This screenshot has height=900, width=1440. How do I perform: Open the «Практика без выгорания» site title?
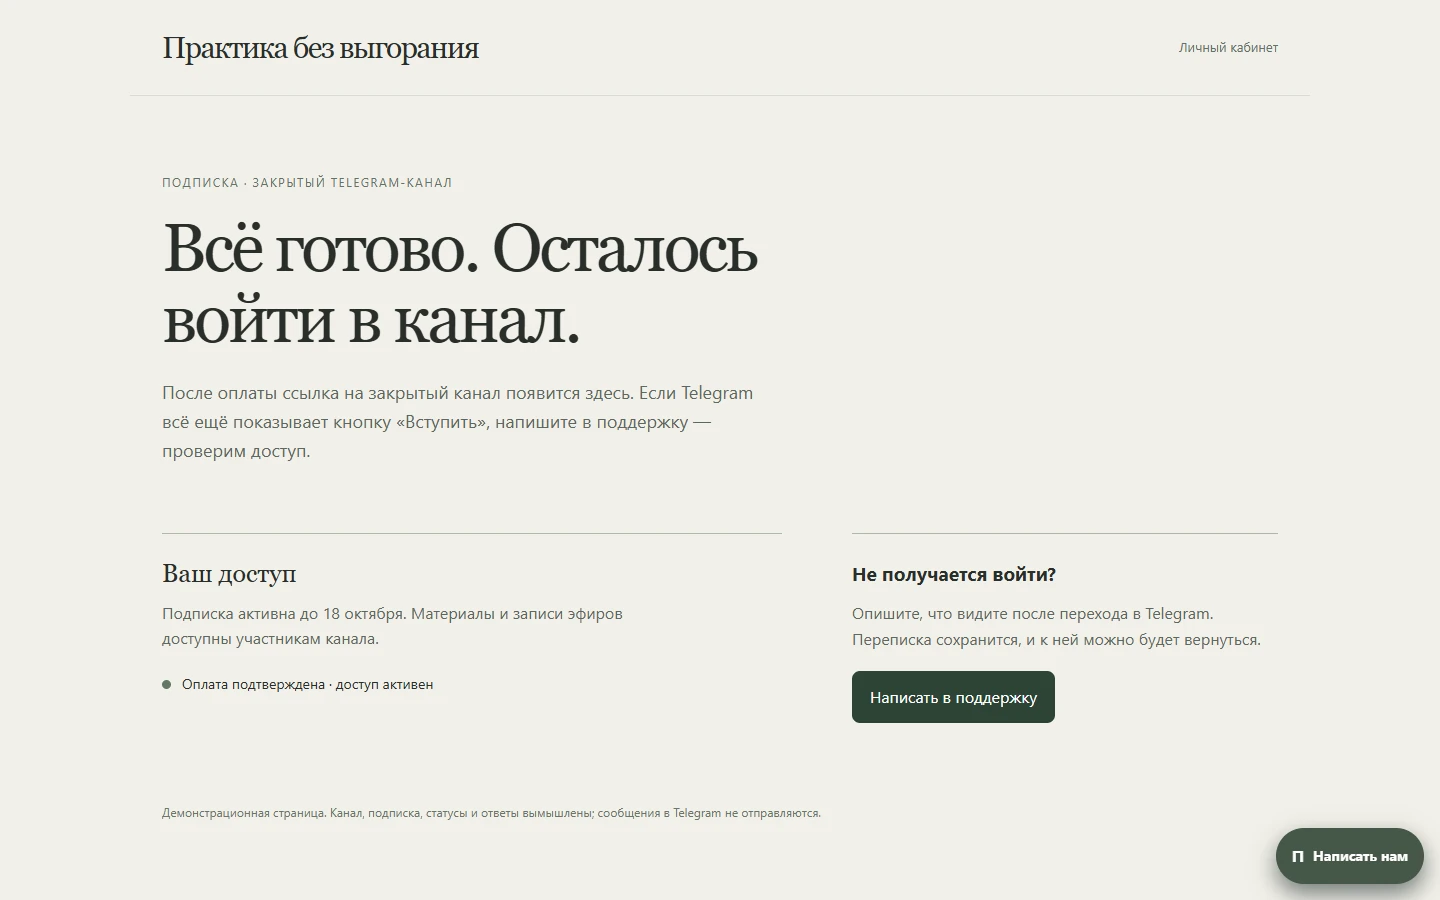(x=320, y=48)
